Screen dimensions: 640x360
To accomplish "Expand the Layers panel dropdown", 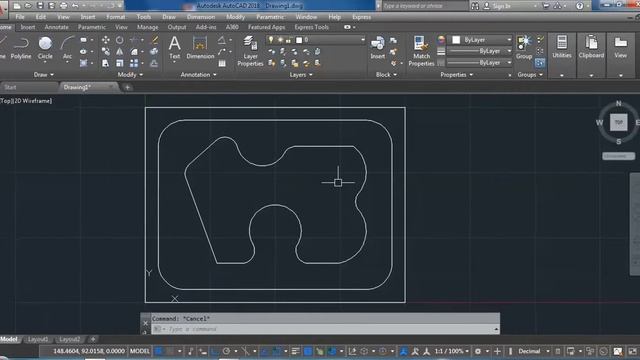I will point(301,75).
